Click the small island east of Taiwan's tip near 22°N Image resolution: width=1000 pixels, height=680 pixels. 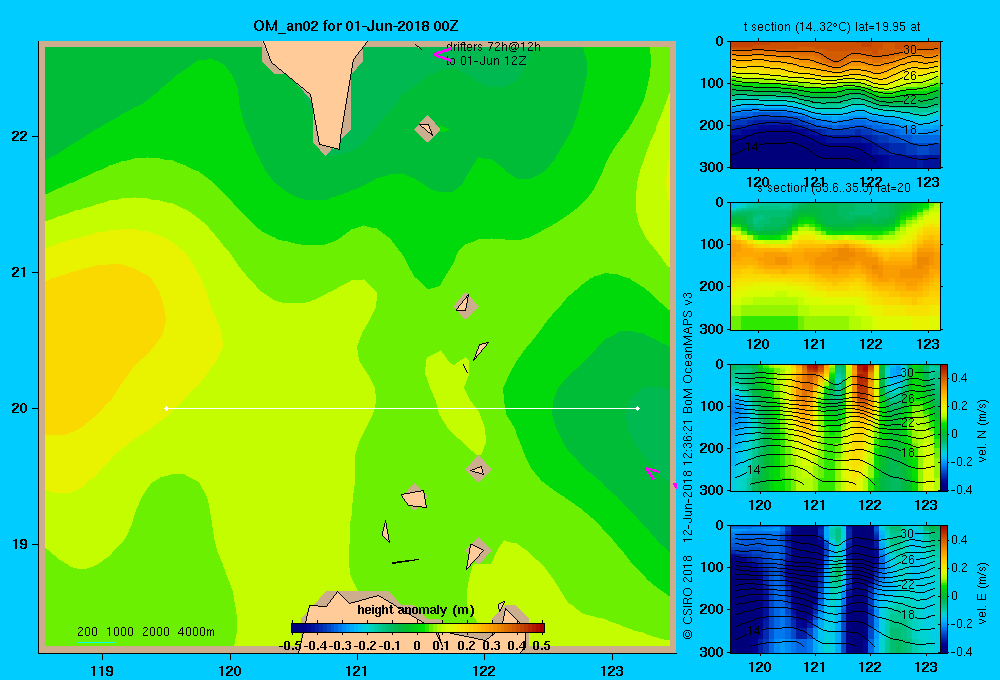[427, 128]
